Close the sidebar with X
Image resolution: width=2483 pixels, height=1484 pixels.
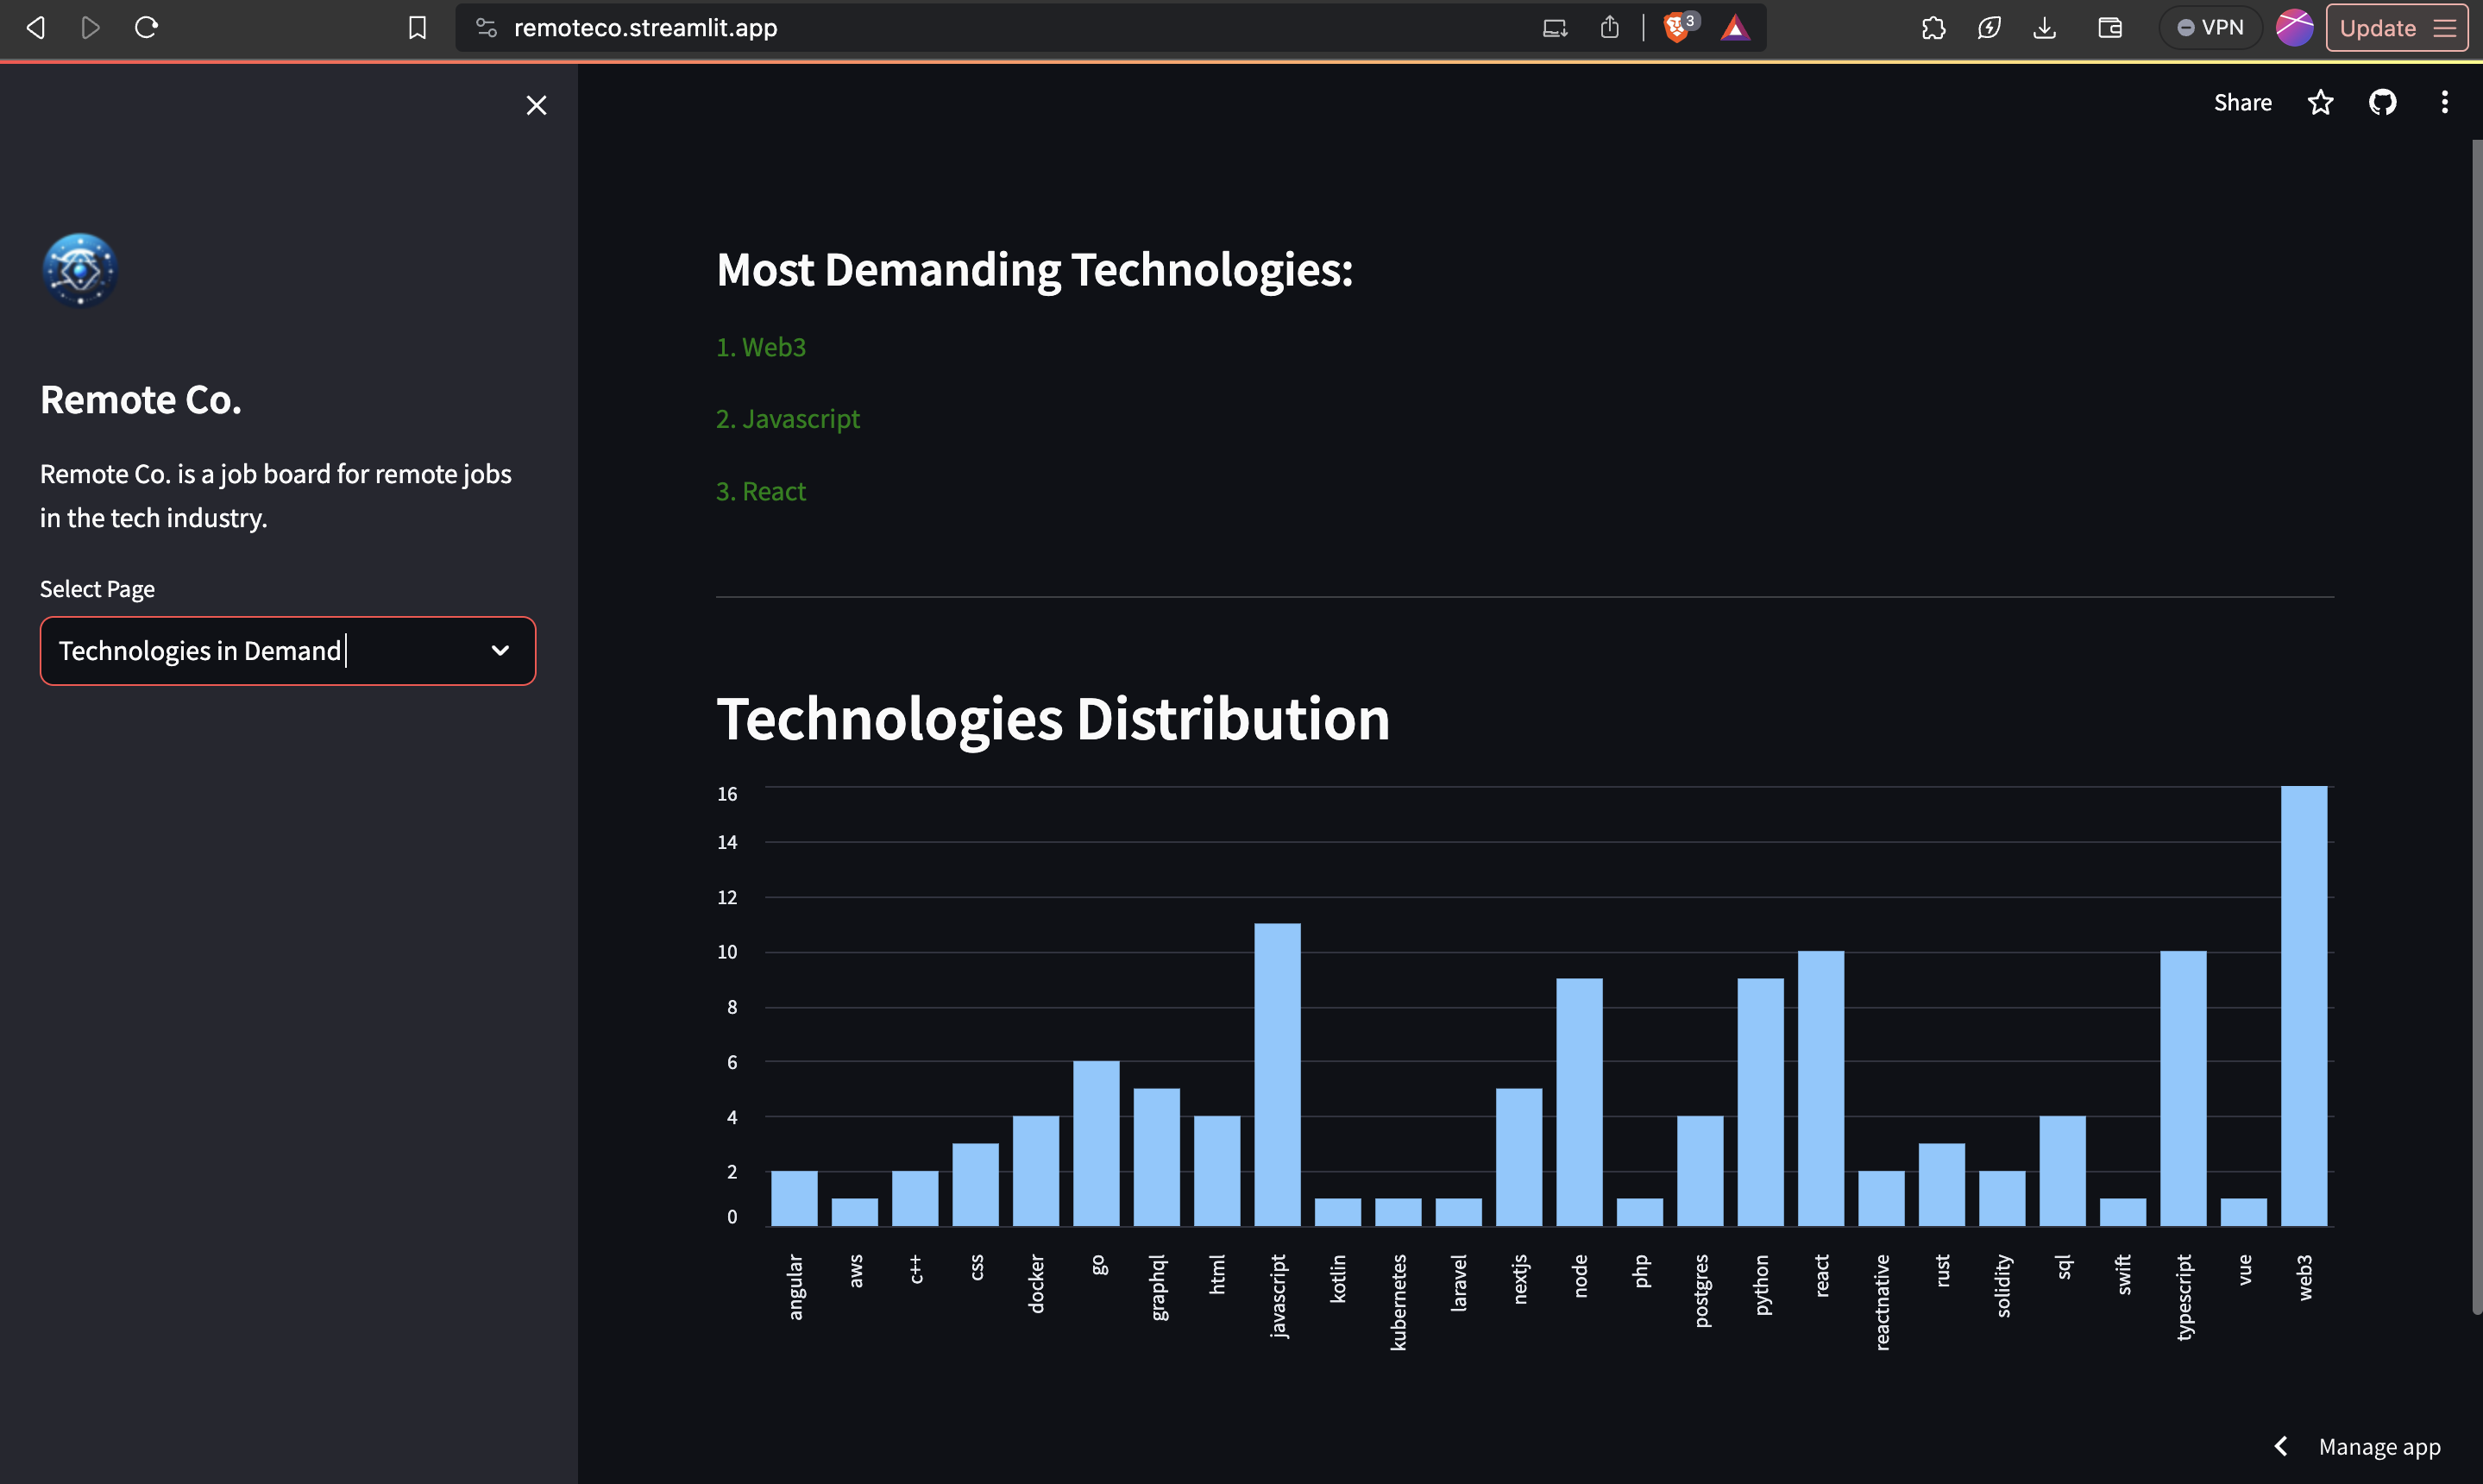(536, 105)
